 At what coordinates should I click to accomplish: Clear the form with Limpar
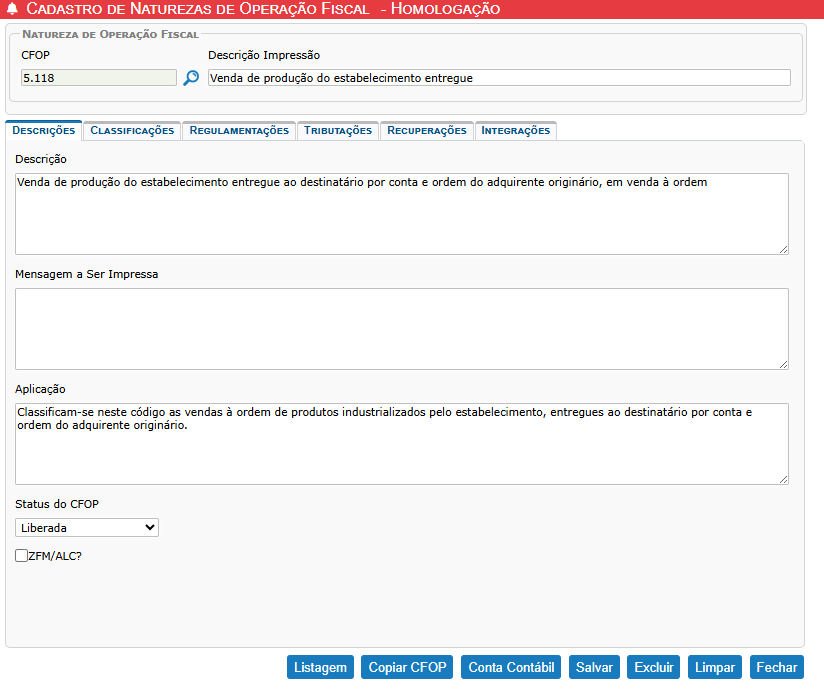(x=714, y=668)
